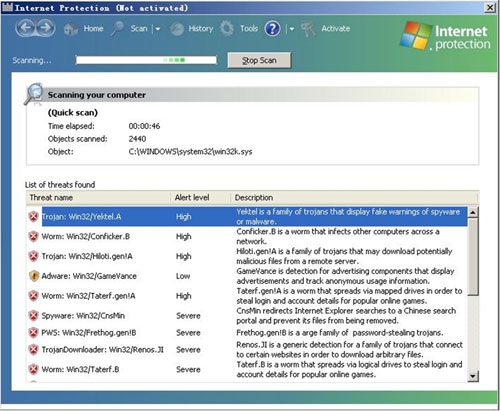The width and height of the screenshot is (500, 411).
Task: Click red shield icon for Renos.JI threat
Action: [x=33, y=349]
